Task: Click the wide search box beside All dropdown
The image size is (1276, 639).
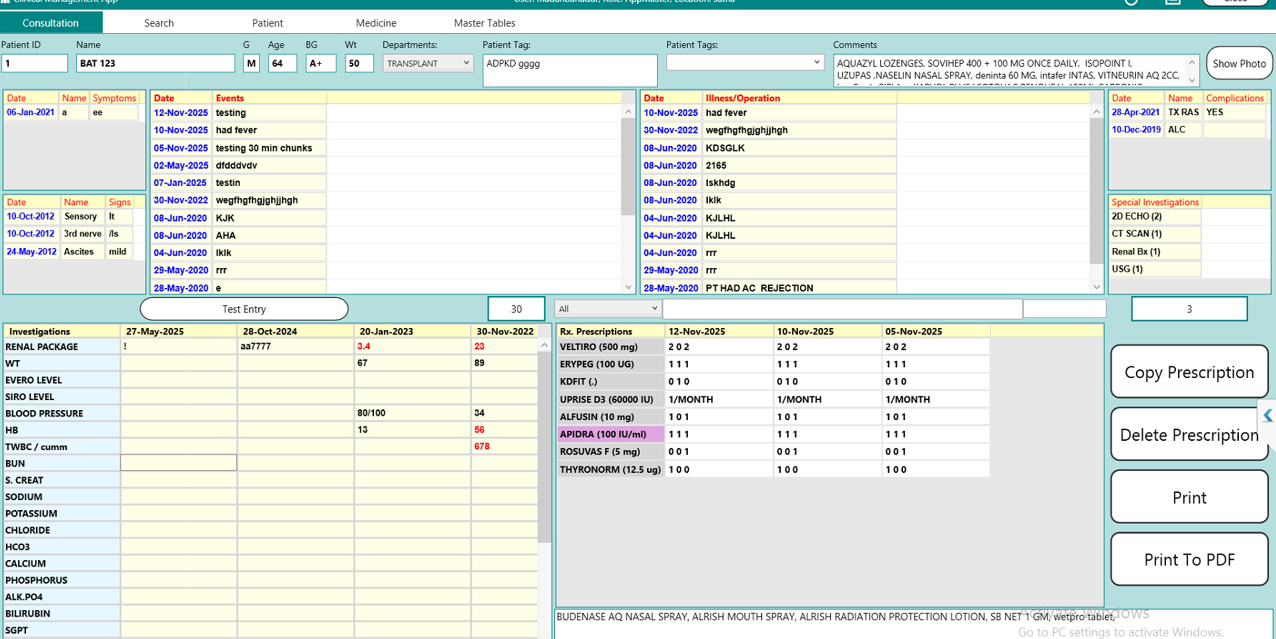Action: 842,309
